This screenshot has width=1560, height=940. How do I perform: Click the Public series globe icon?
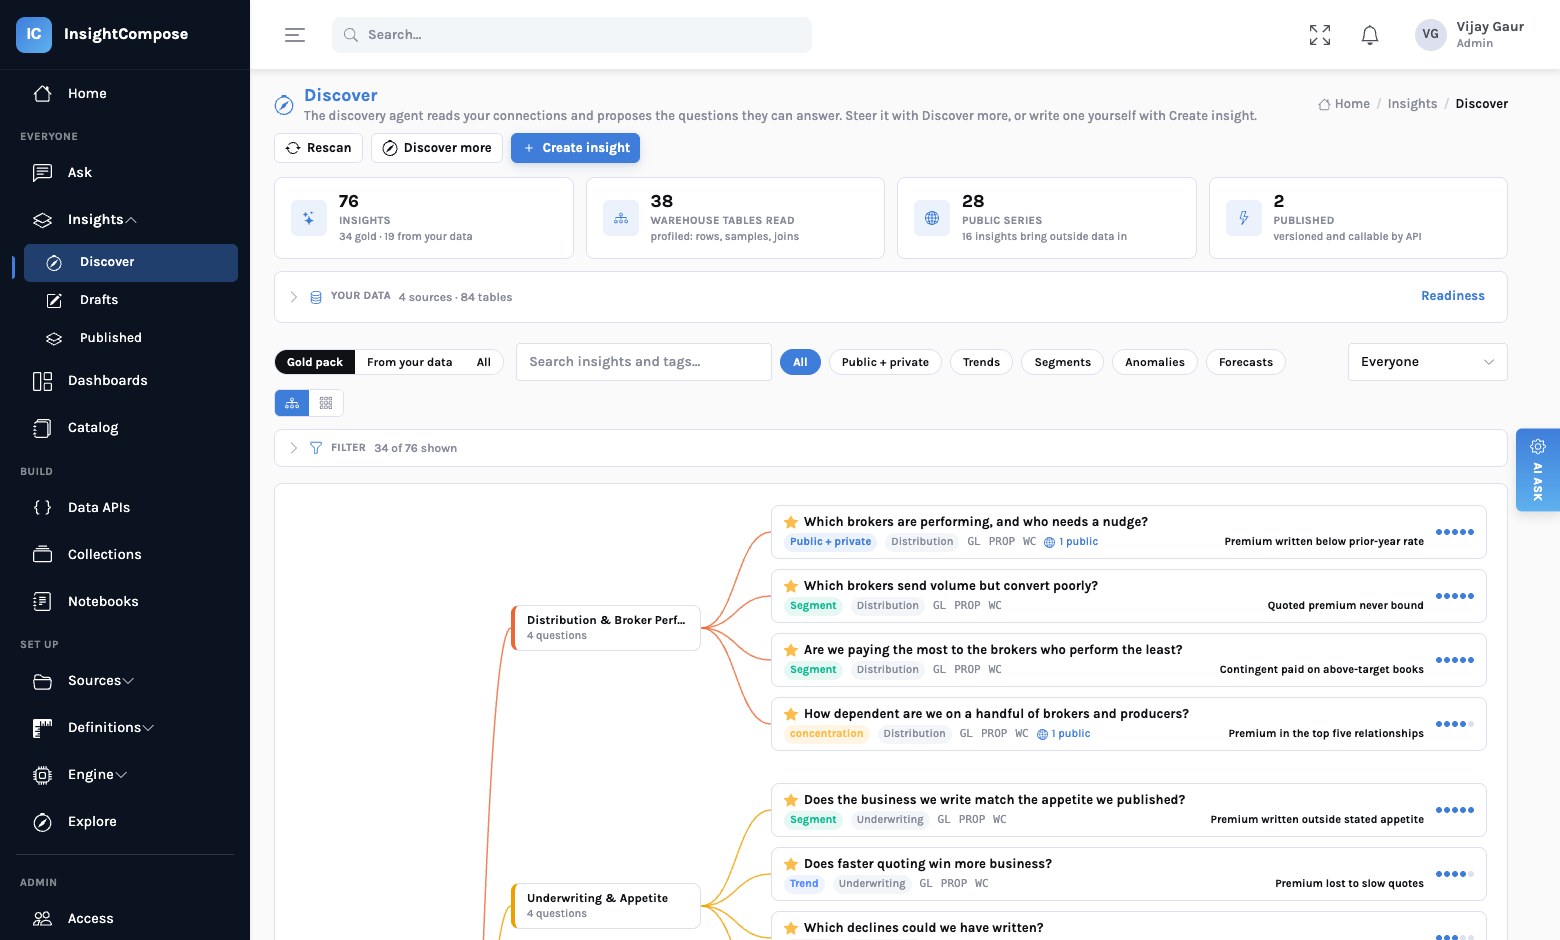(932, 218)
